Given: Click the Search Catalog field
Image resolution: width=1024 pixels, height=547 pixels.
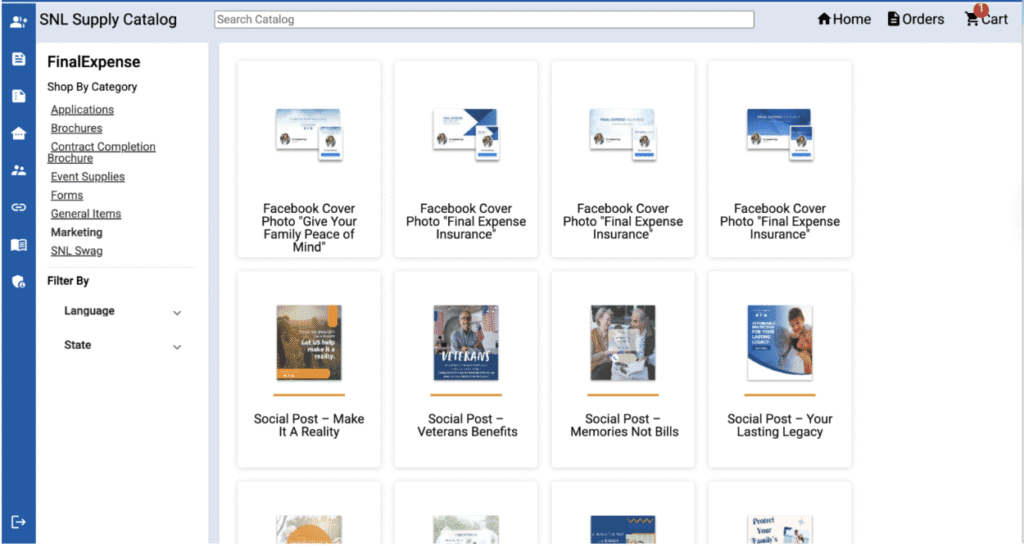Looking at the screenshot, I should pyautogui.click(x=484, y=19).
